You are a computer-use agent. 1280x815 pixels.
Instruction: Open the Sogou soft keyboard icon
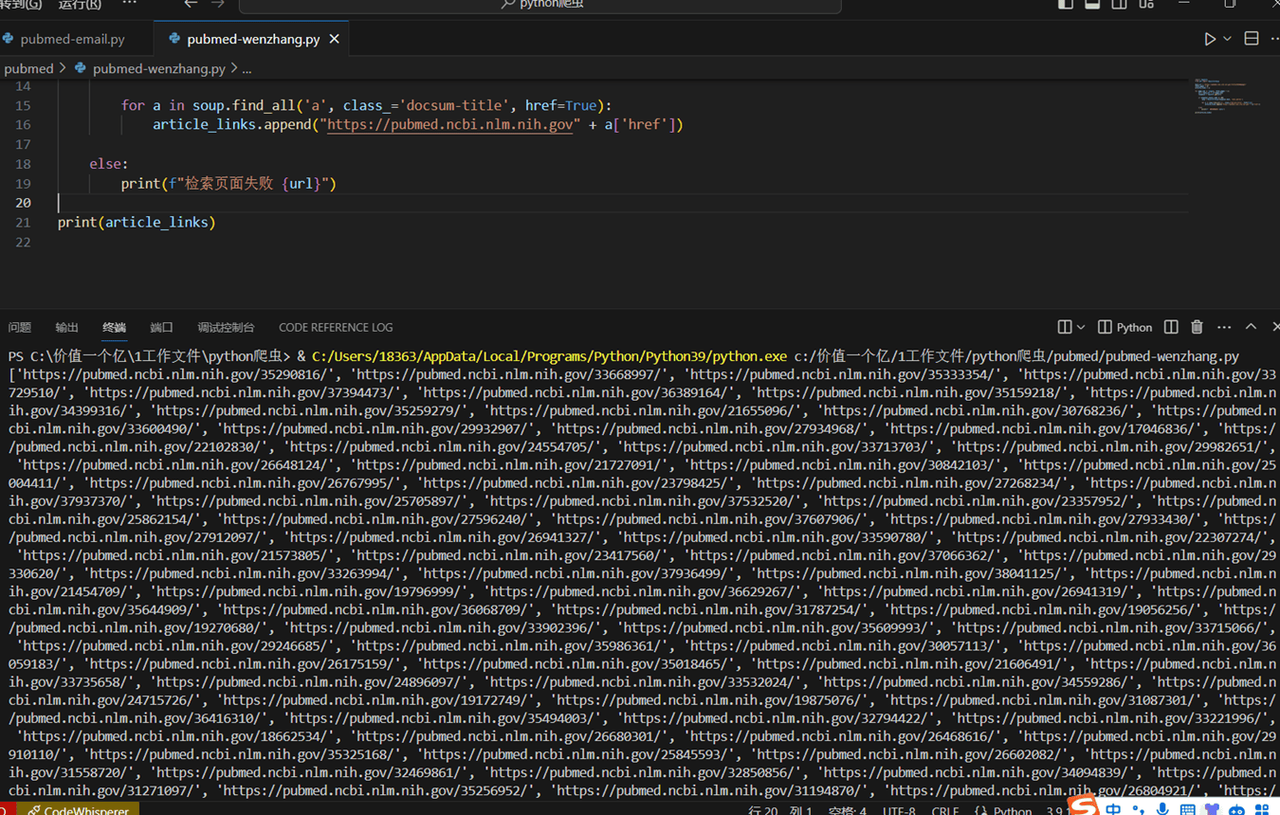[x=1187, y=809]
